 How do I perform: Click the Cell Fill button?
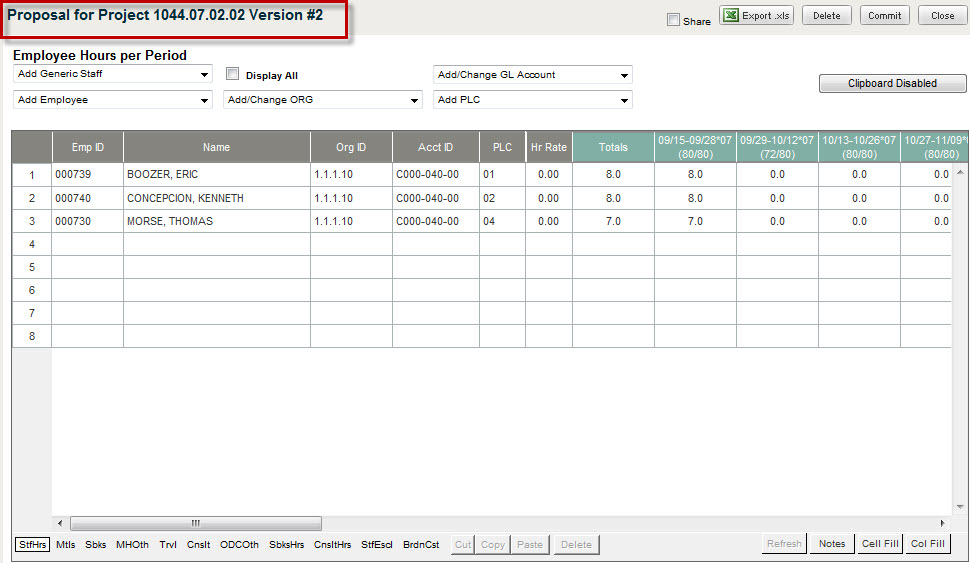click(879, 544)
